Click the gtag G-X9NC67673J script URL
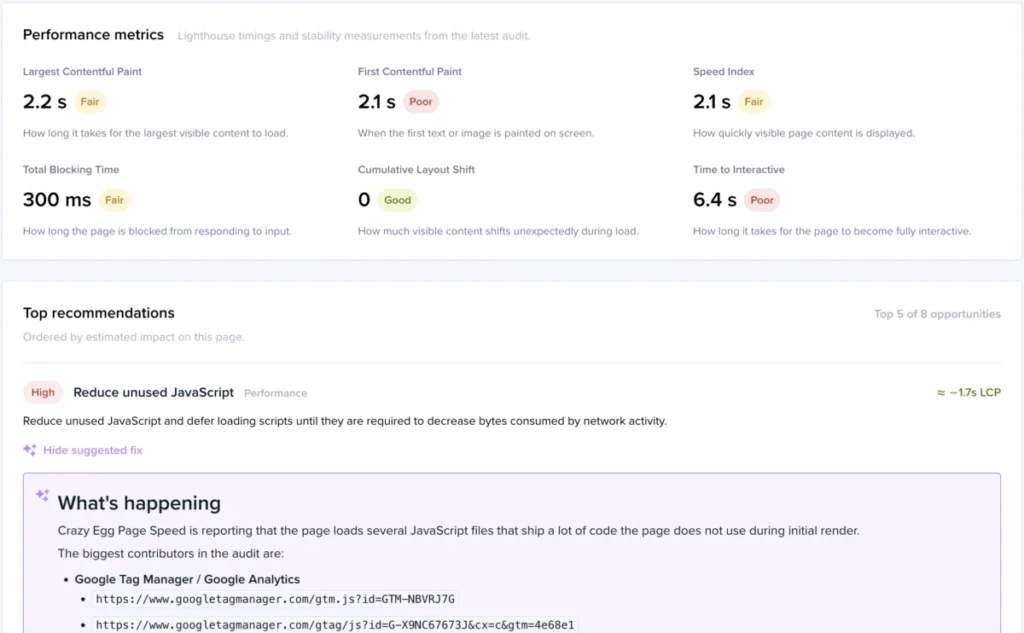1024x633 pixels. point(335,625)
